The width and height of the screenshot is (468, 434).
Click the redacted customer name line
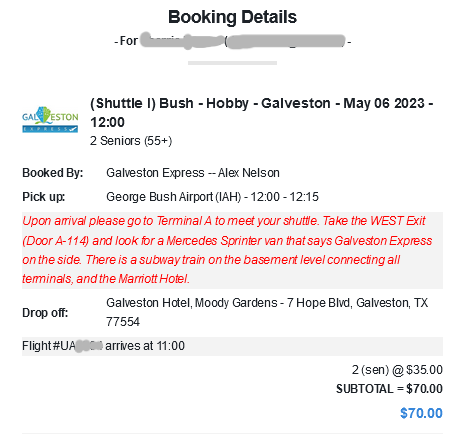(x=232, y=41)
